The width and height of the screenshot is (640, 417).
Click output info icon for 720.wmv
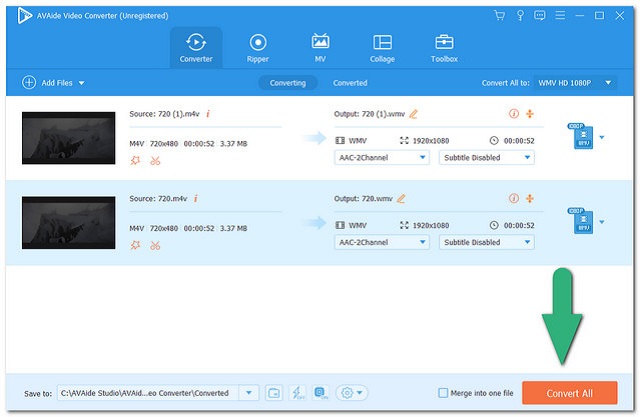[514, 199]
